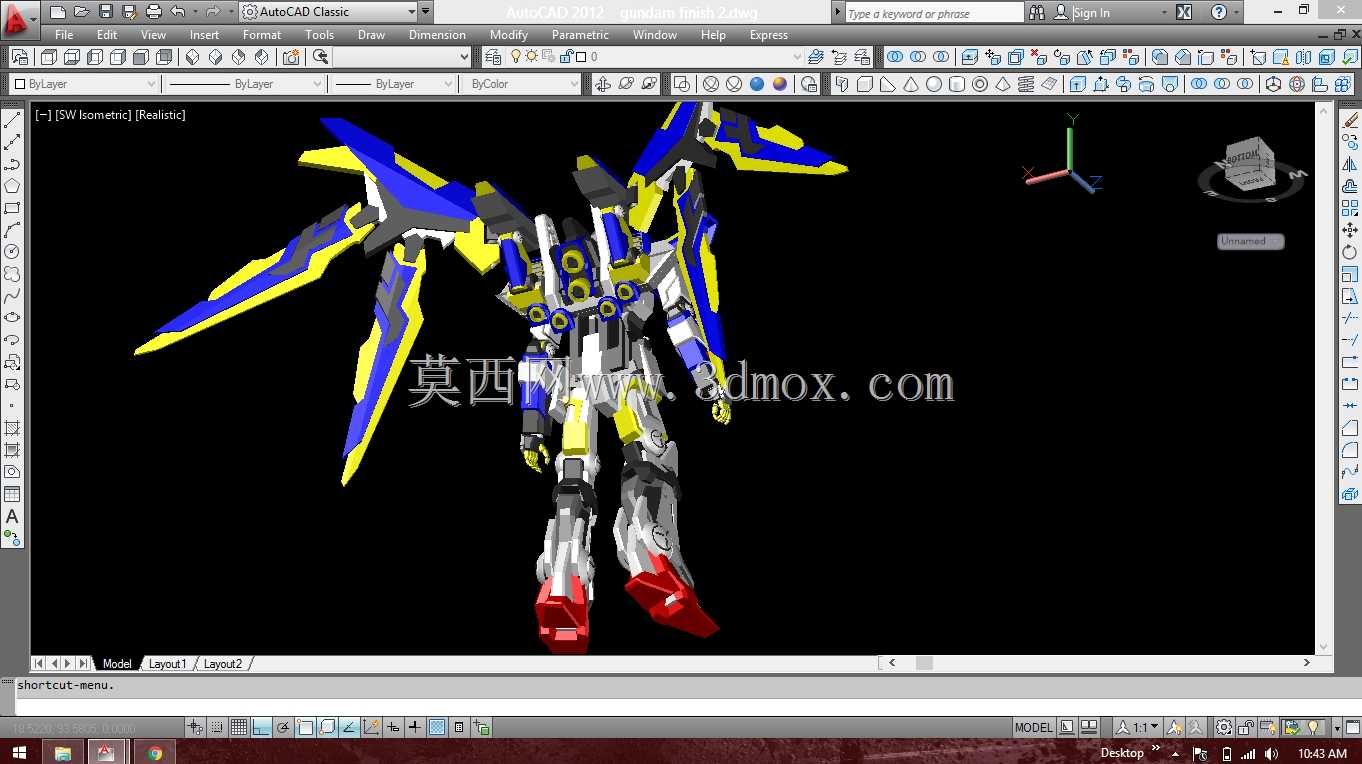Open the Parametric menu

[580, 35]
